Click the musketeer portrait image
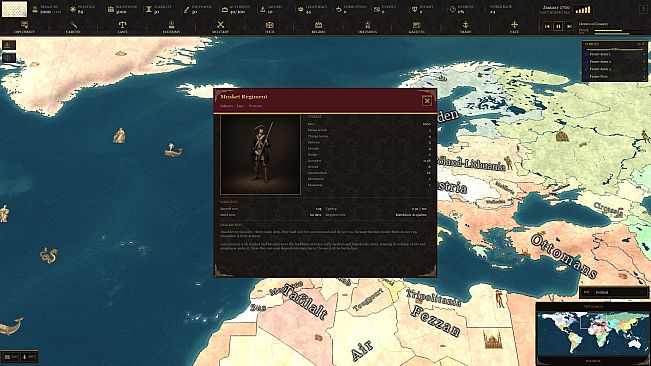This screenshot has height=366, width=651. (260, 155)
